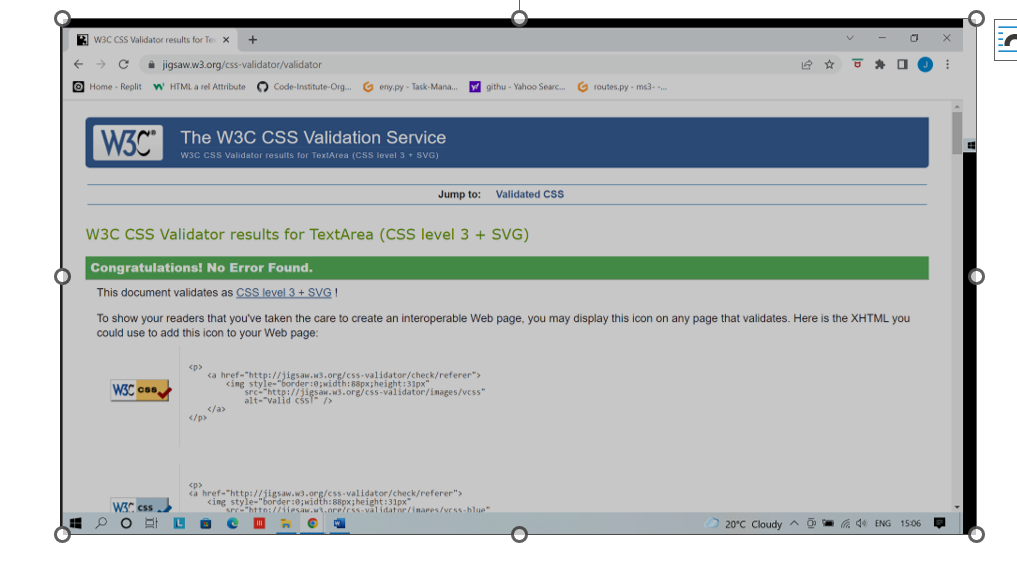This screenshot has height=569, width=1017.
Task: Open the volume speaker tray icon
Action: tap(861, 524)
